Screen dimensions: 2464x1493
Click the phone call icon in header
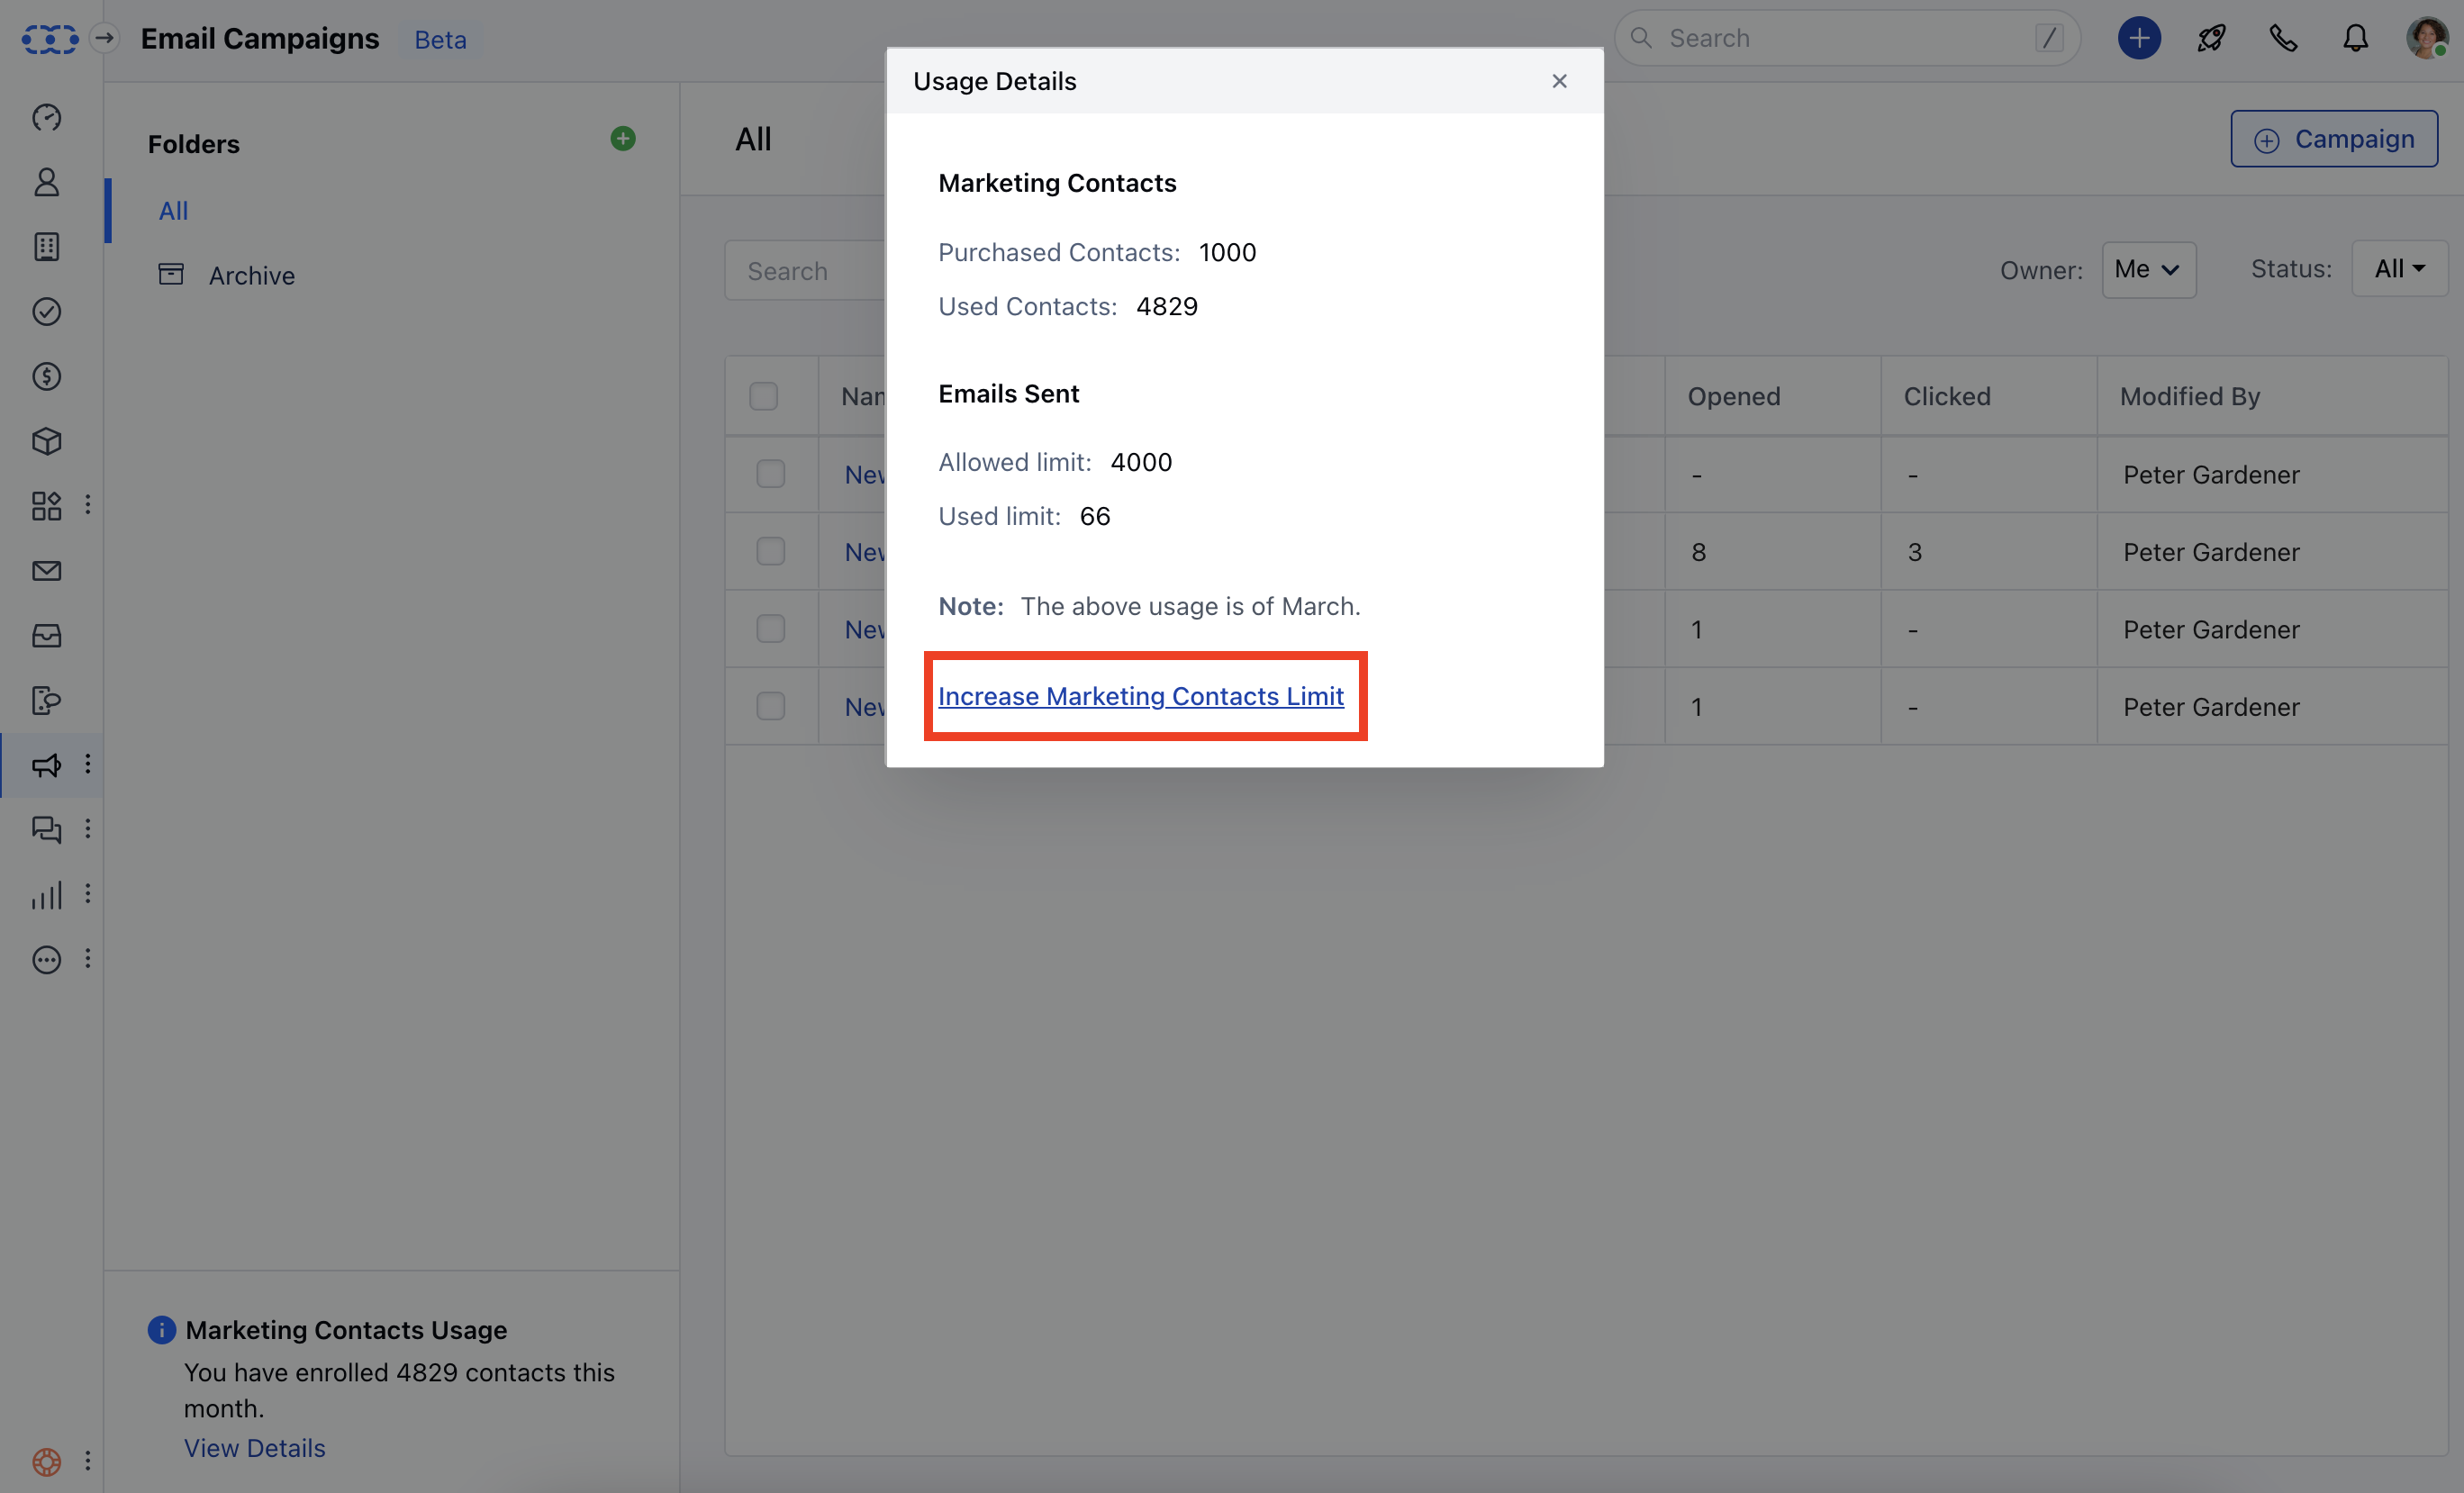coord(2283,38)
